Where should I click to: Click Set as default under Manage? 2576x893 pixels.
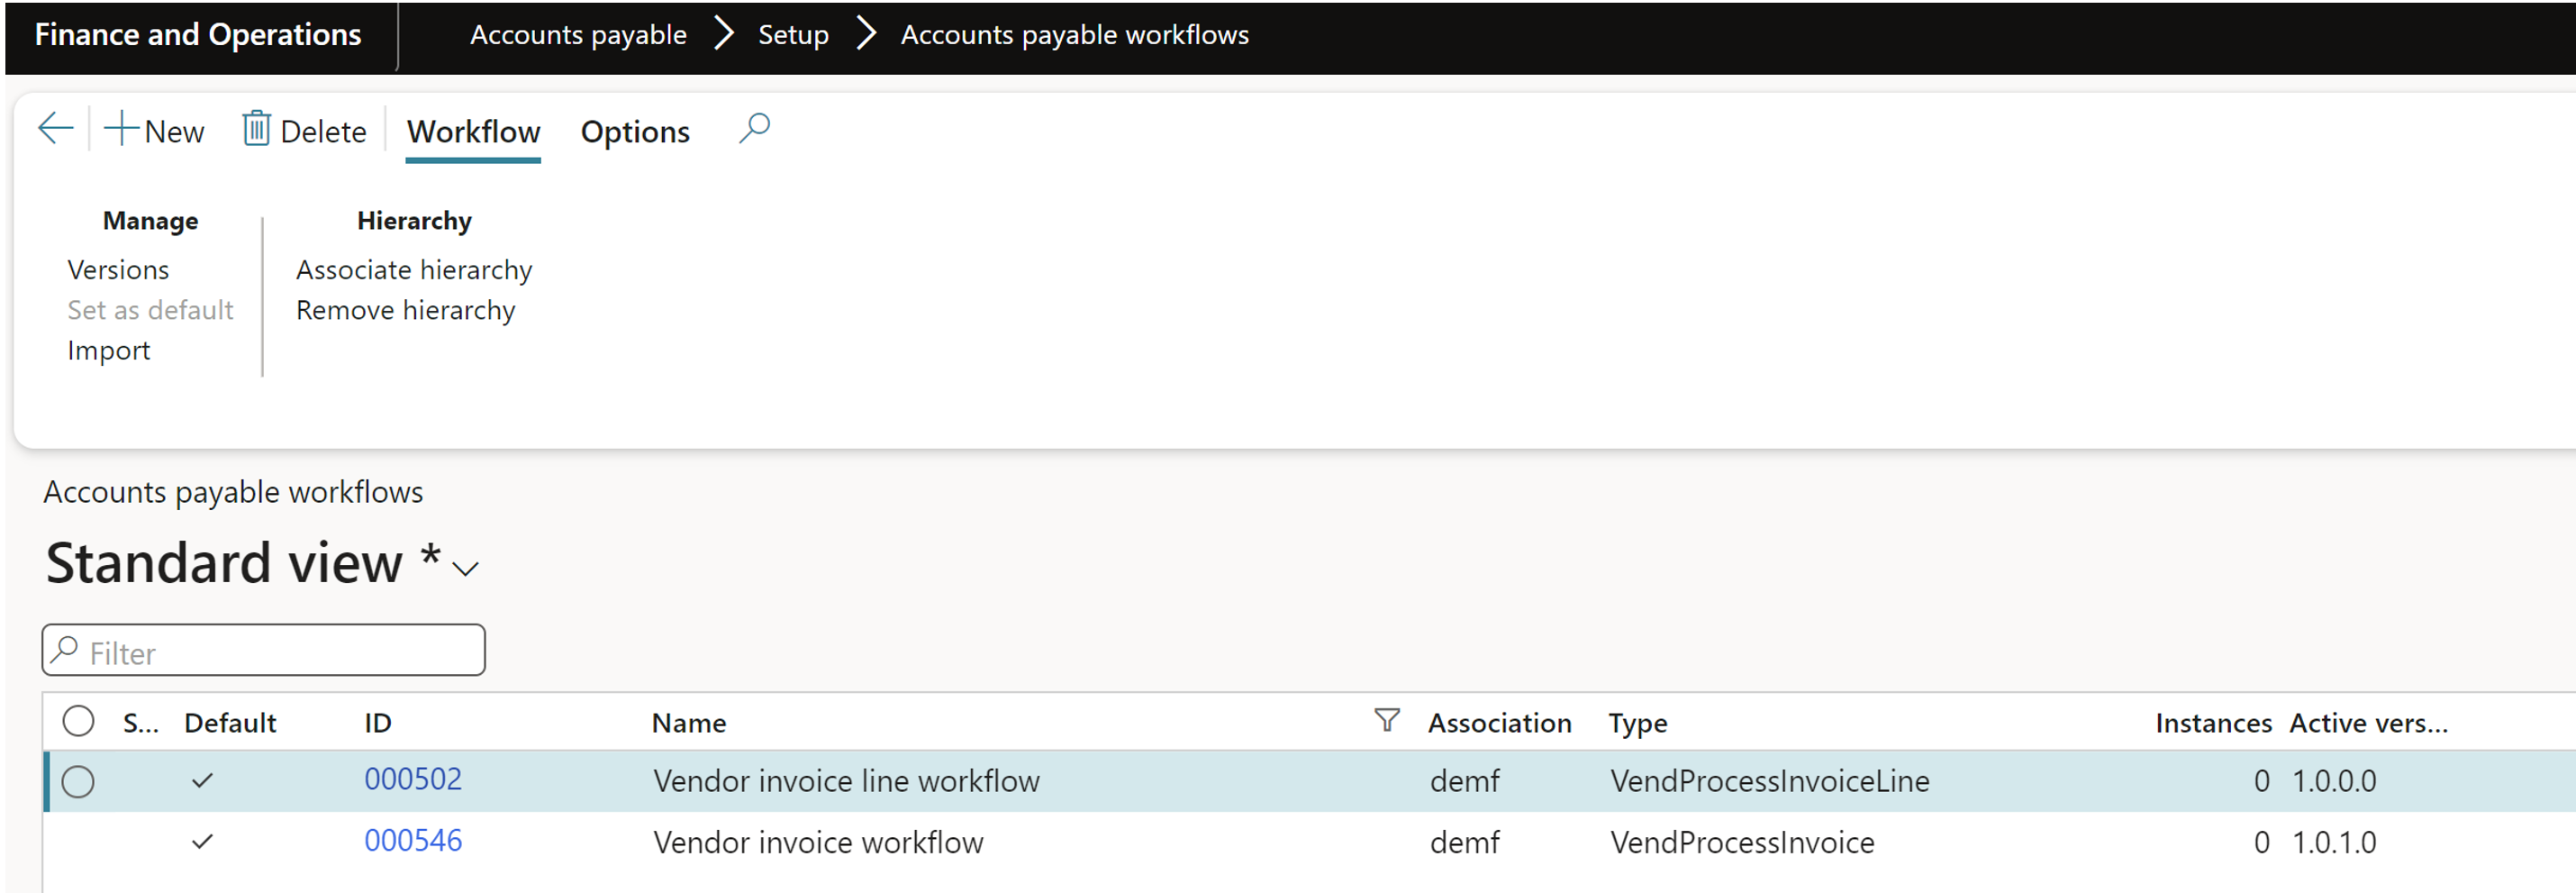(150, 310)
